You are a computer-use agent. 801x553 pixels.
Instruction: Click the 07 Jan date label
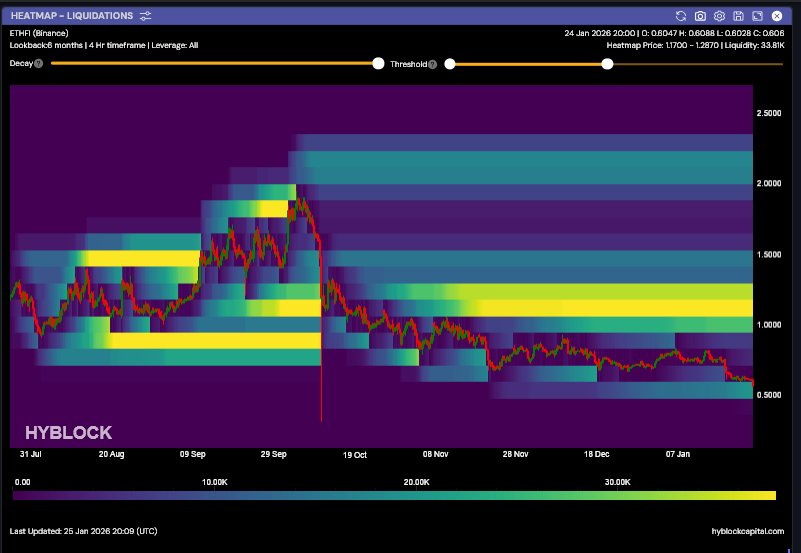click(x=678, y=454)
